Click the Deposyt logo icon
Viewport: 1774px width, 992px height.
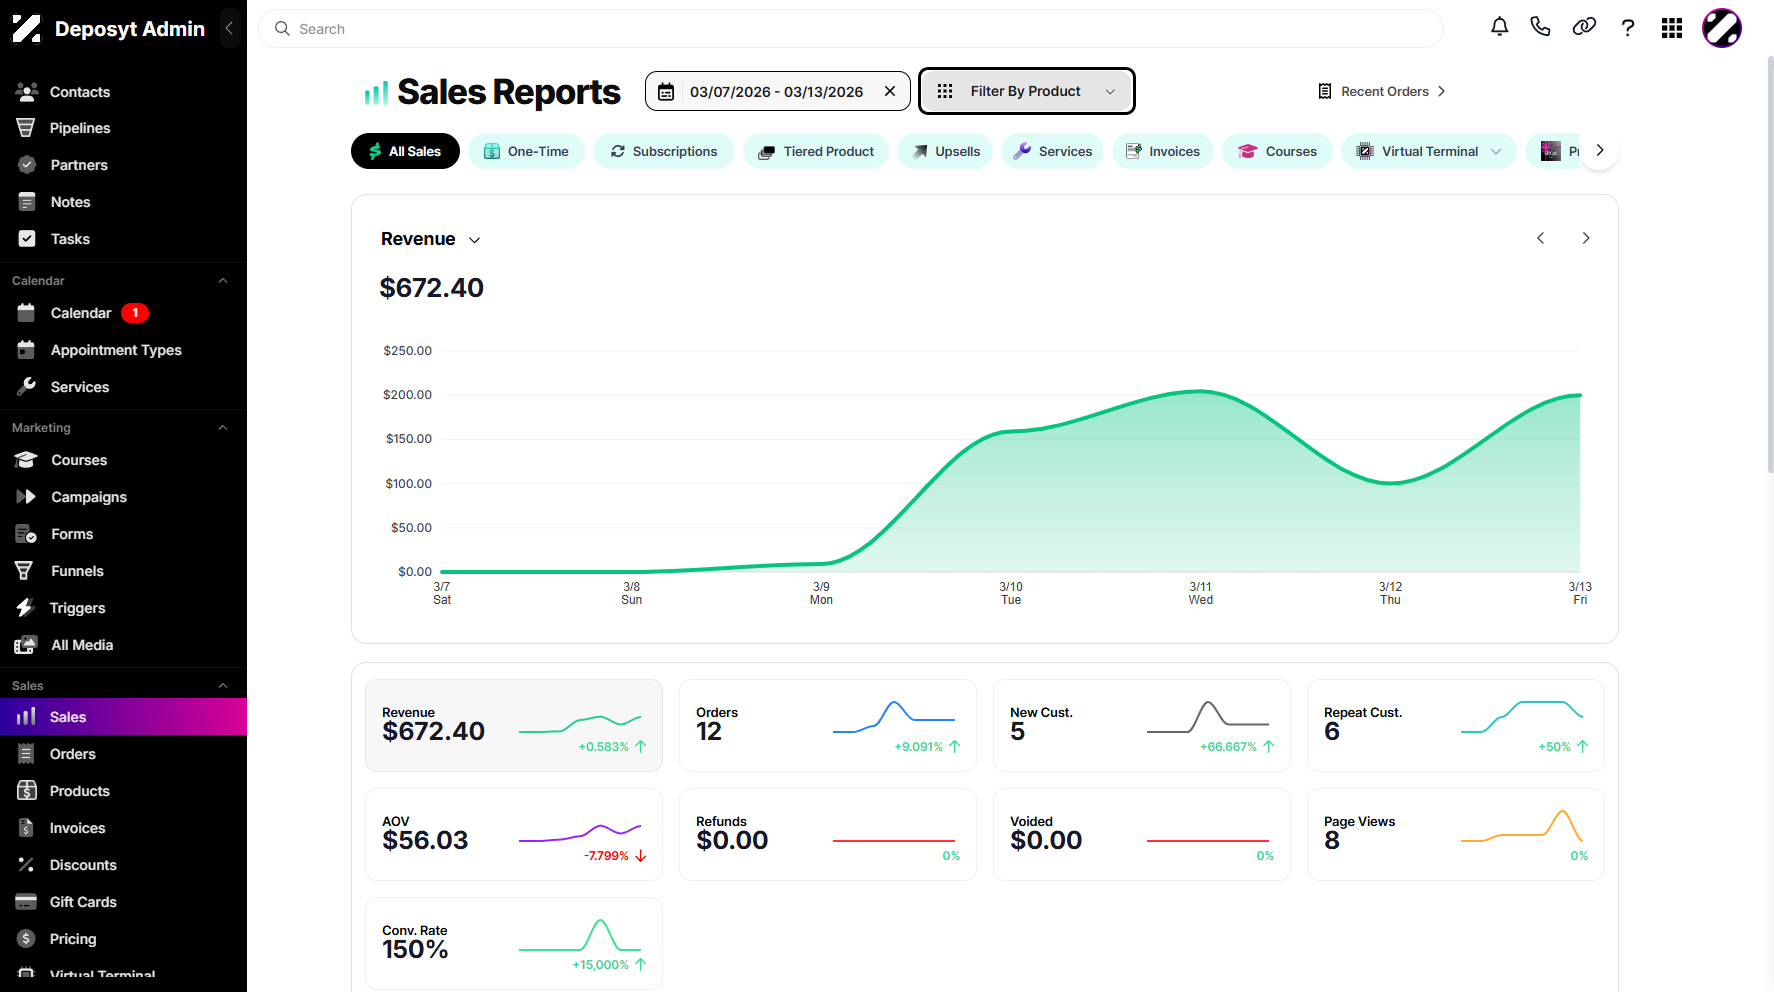27,29
